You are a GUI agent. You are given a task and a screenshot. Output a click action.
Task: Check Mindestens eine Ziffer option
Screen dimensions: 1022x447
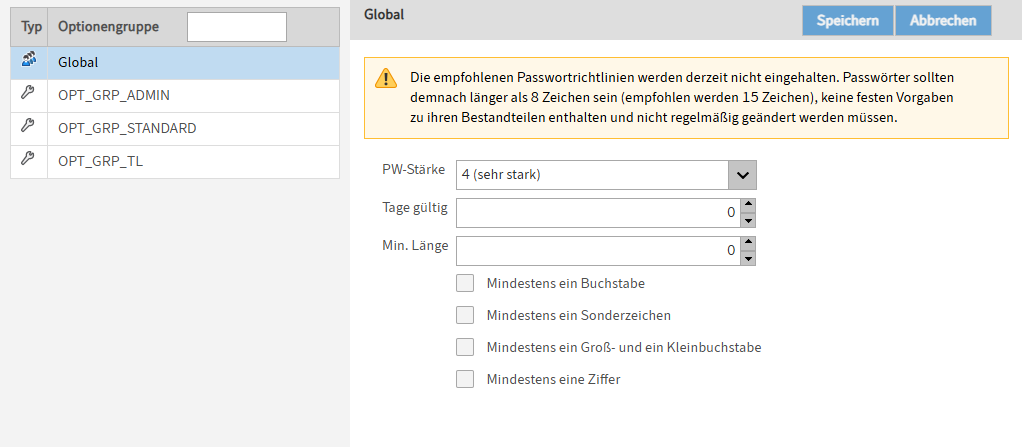[465, 379]
